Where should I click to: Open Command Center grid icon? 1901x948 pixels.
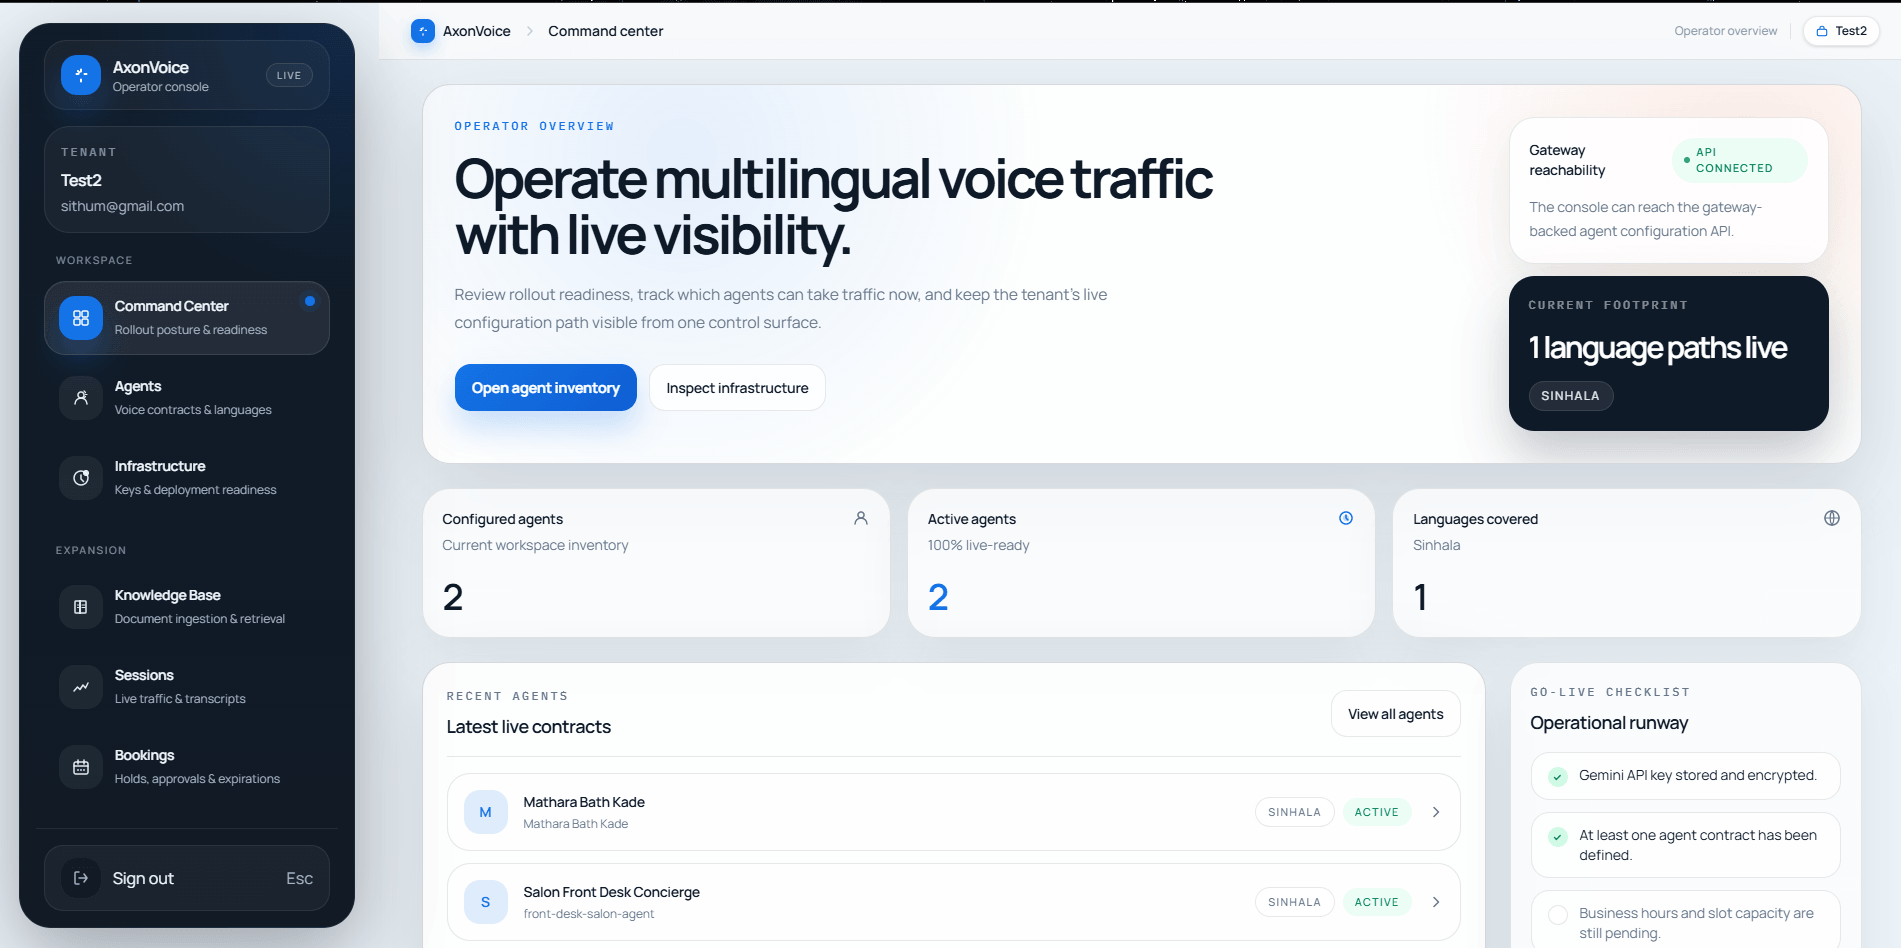click(x=81, y=318)
